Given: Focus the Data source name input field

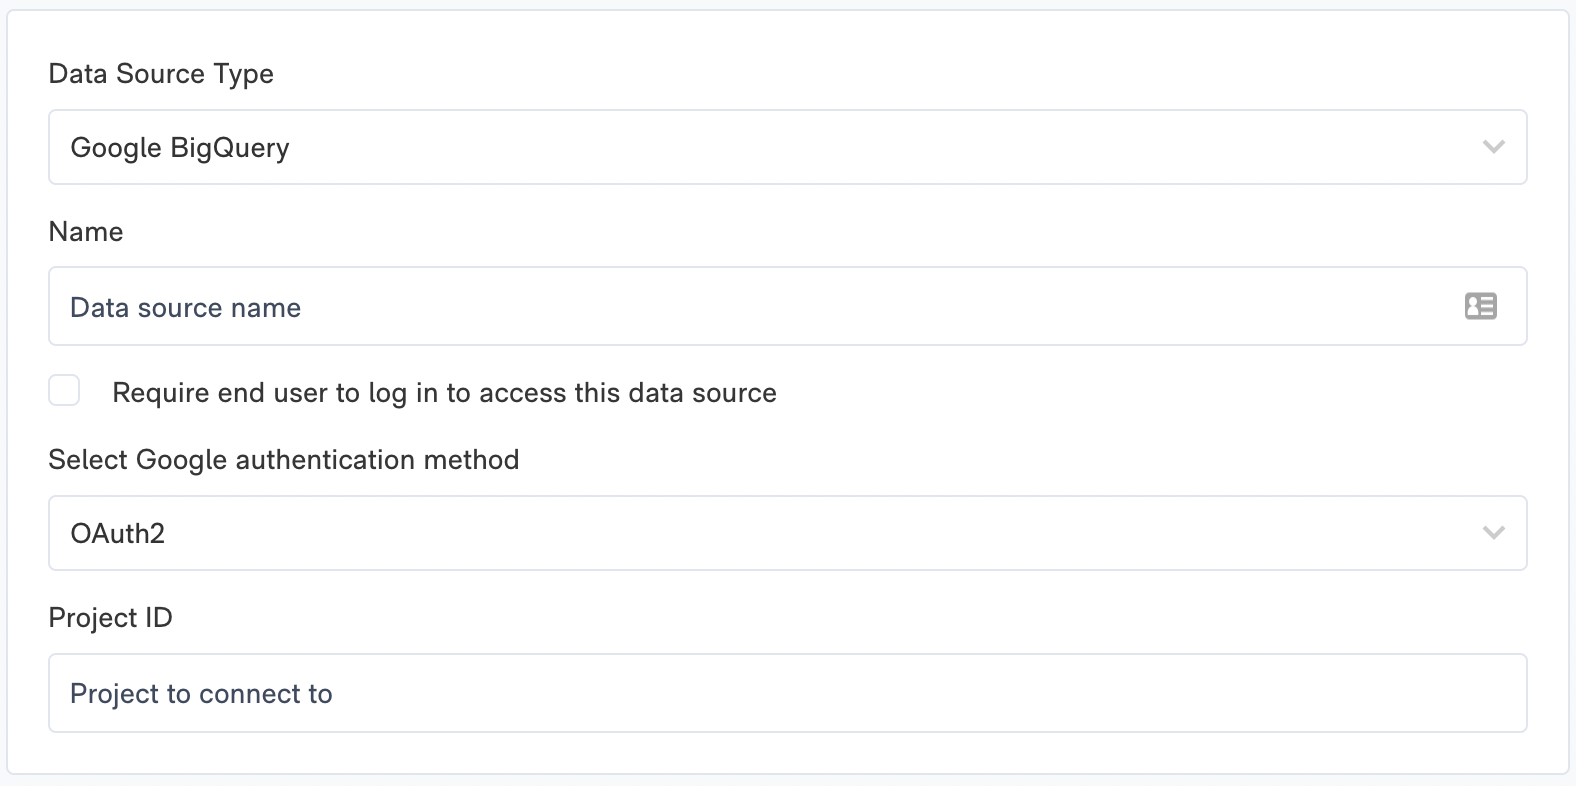Looking at the screenshot, I should pyautogui.click(x=788, y=306).
